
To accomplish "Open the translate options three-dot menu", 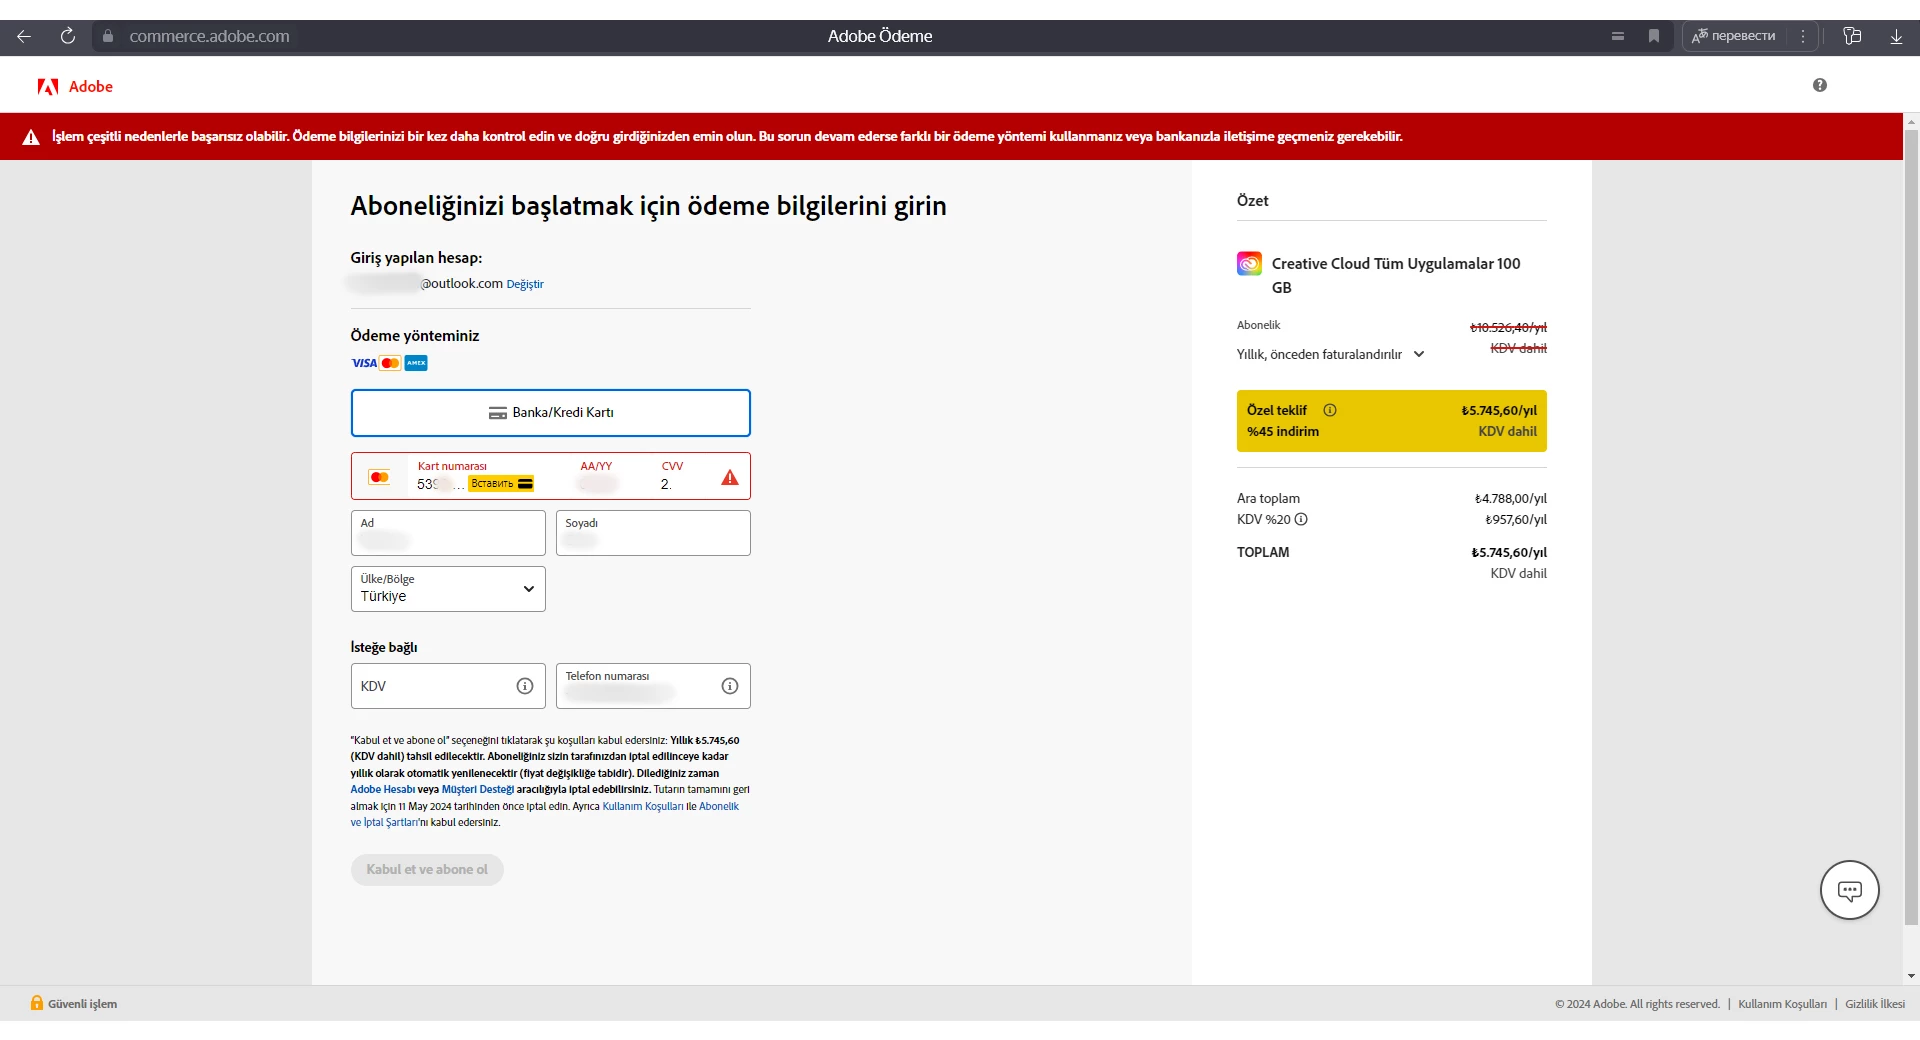I will click(1803, 36).
